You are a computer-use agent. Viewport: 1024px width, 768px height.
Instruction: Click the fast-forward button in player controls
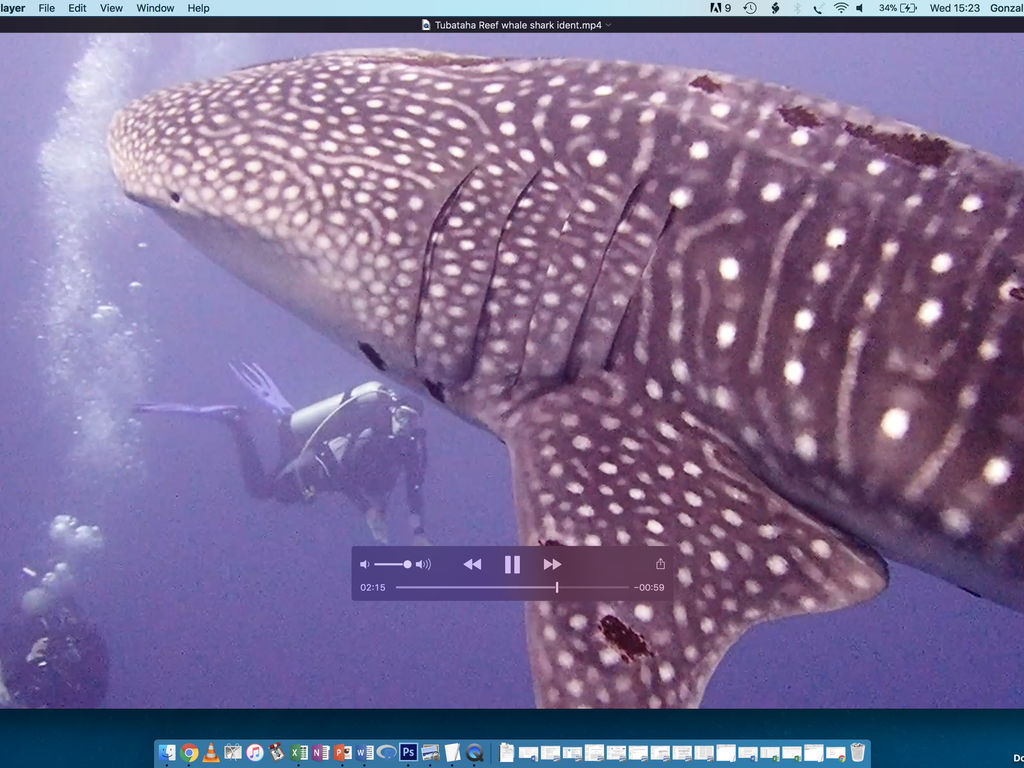coord(552,565)
